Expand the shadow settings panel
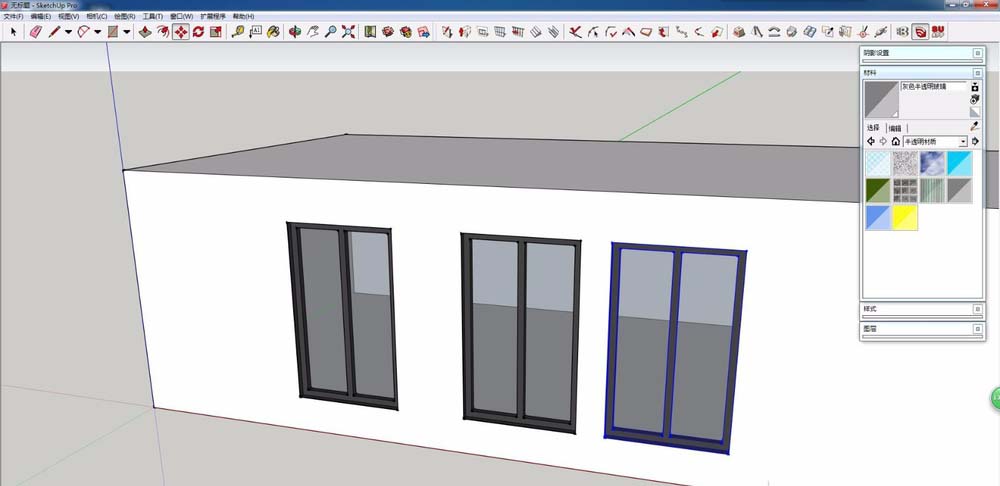 pos(978,53)
